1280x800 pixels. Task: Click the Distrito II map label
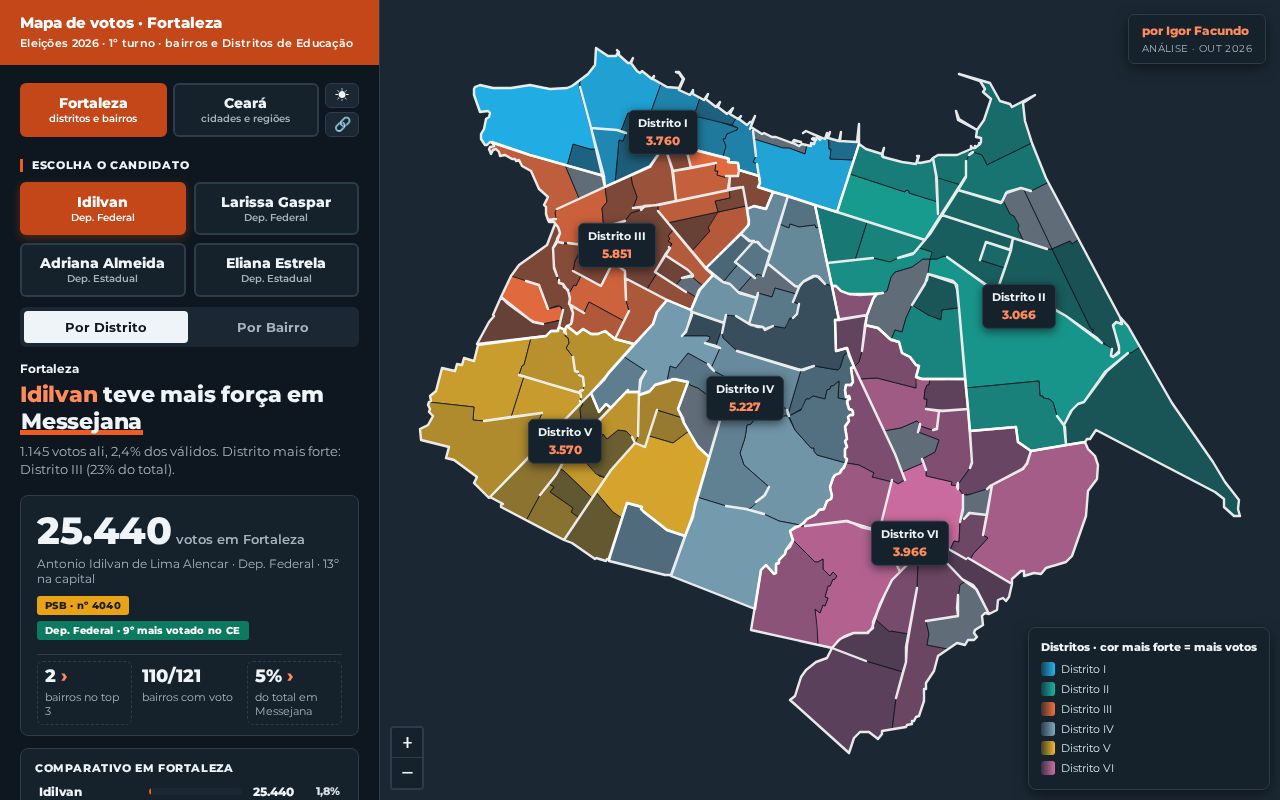coord(1019,306)
